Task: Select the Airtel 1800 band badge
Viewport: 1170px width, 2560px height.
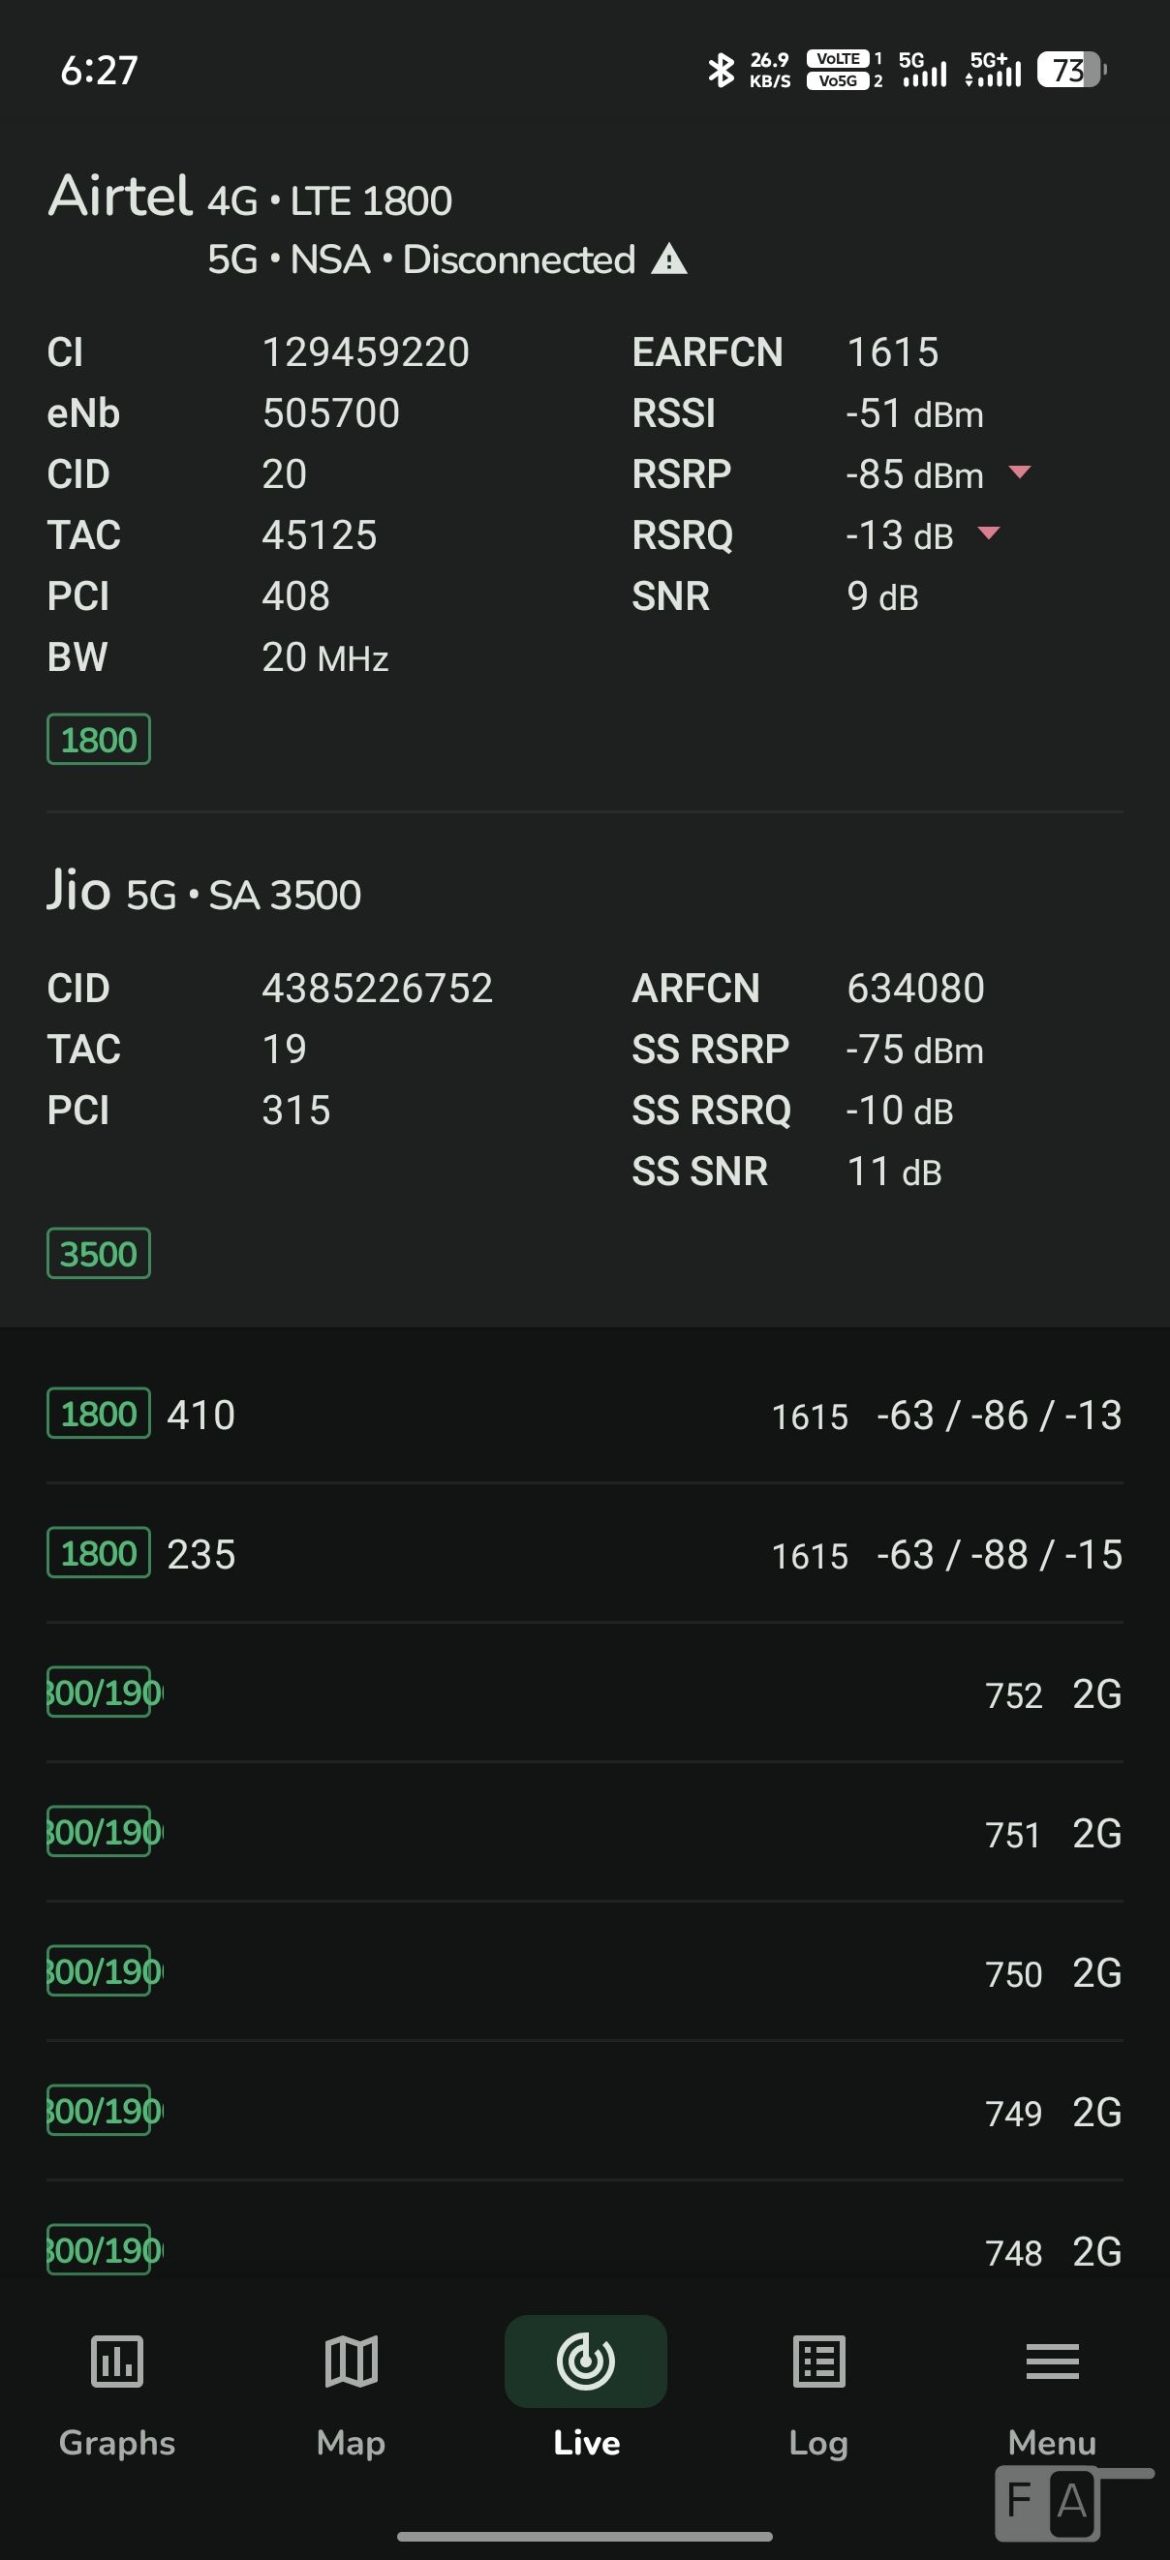Action: [99, 740]
